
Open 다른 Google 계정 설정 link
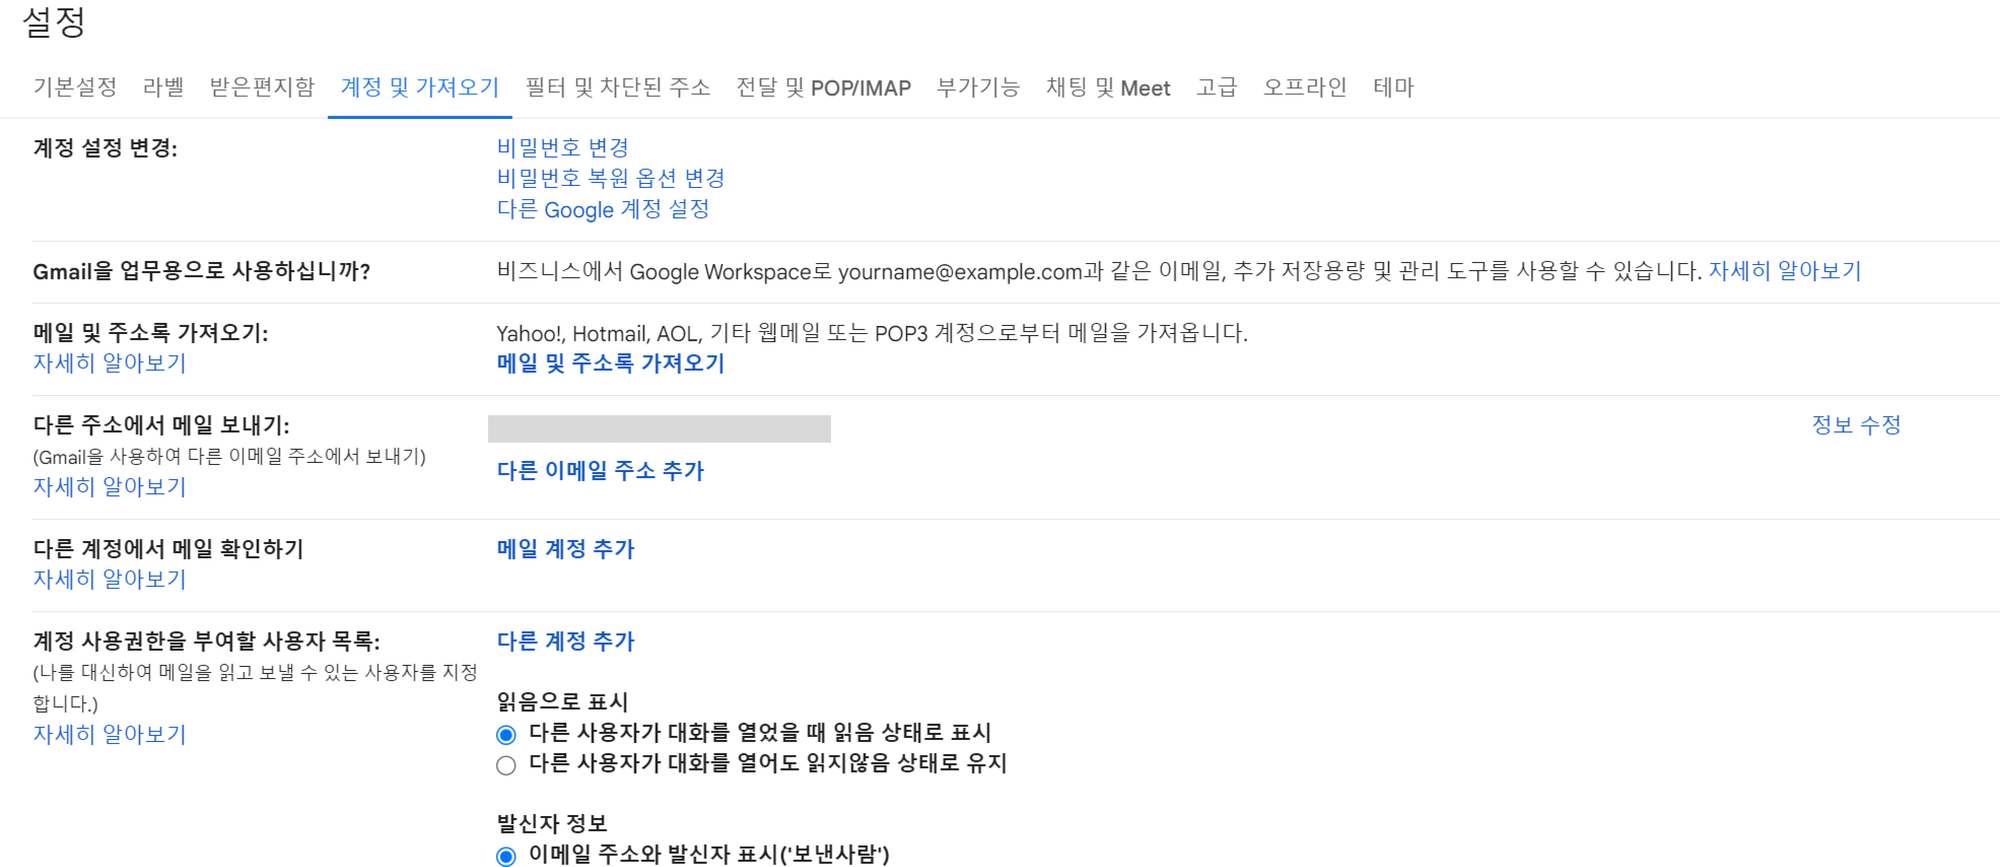(602, 209)
